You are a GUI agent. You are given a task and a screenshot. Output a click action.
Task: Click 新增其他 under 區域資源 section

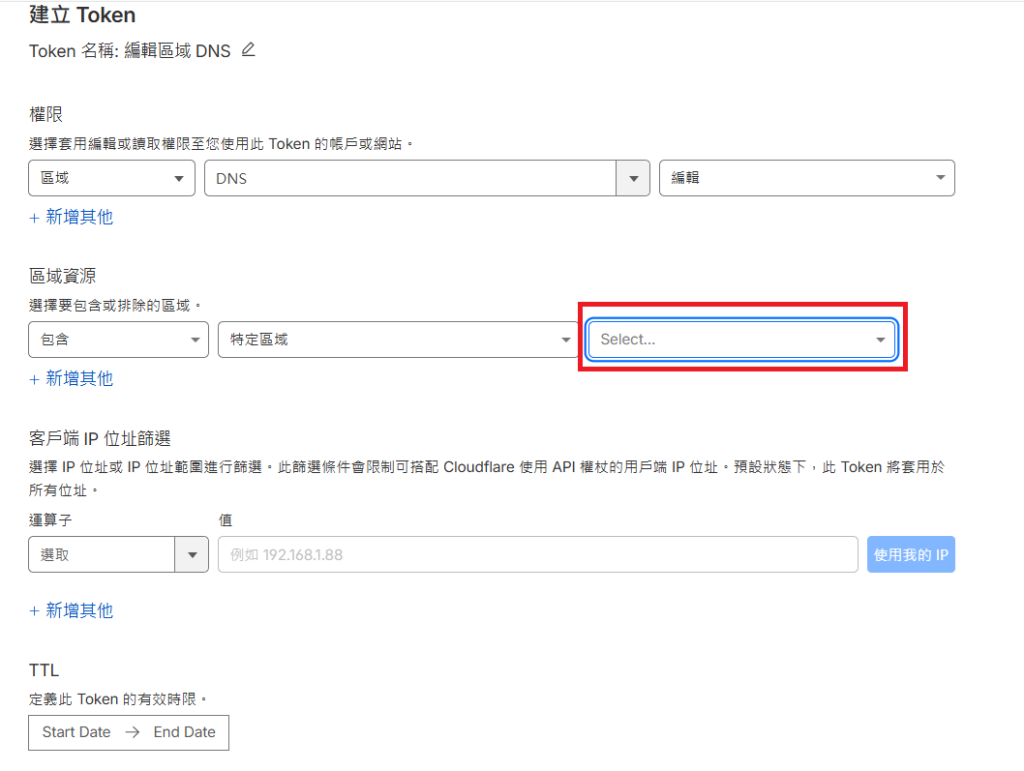pyautogui.click(x=71, y=378)
